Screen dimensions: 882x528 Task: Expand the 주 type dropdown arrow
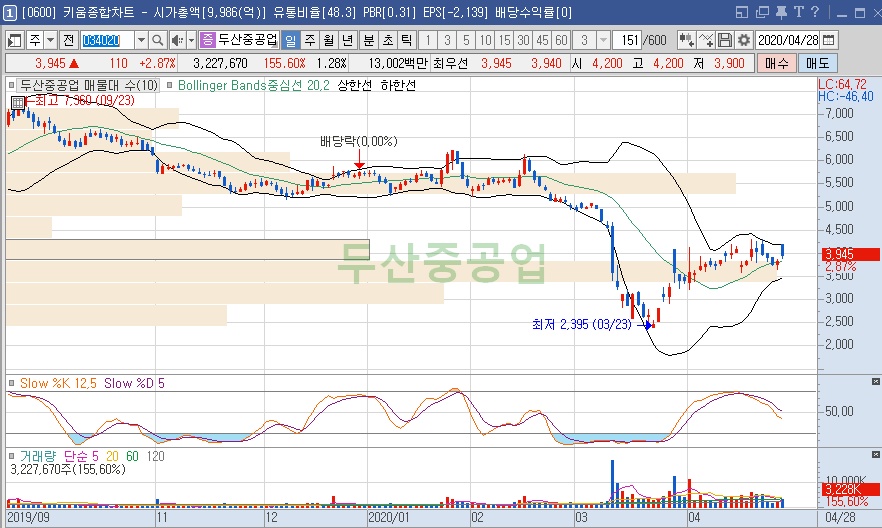click(51, 40)
